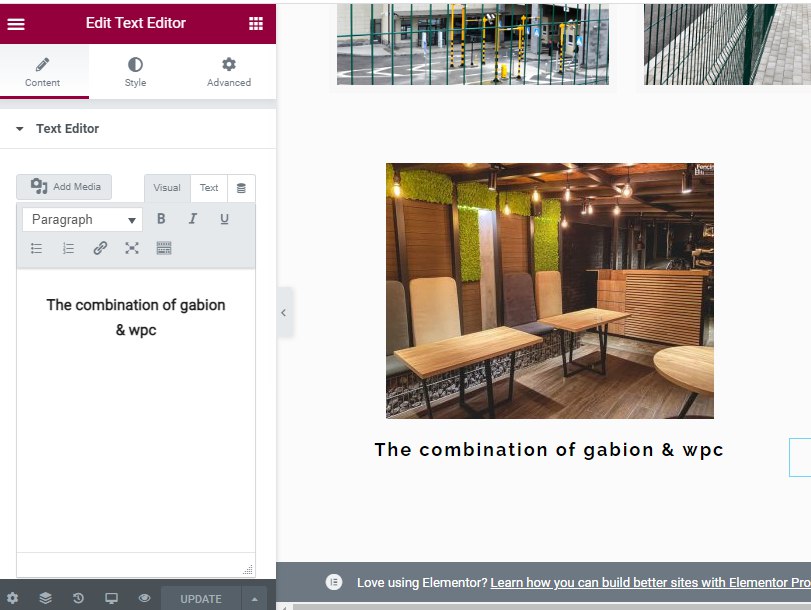The image size is (811, 610).
Task: Insert a bulleted list
Action: (36, 248)
